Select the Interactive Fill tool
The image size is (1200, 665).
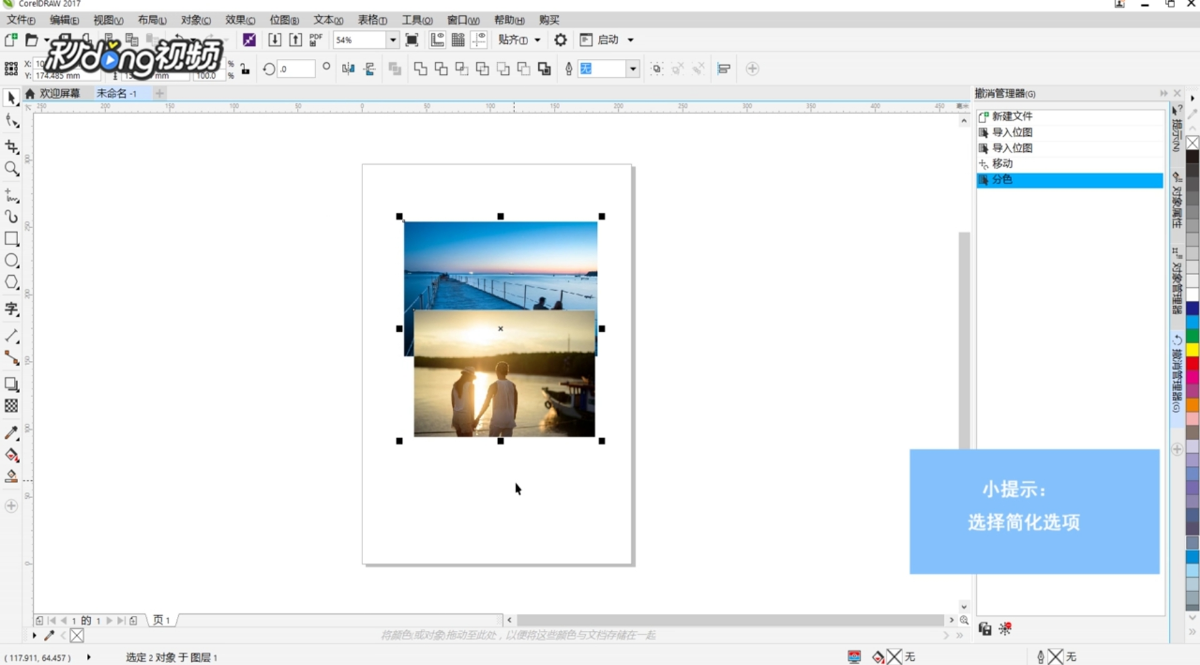(11, 455)
